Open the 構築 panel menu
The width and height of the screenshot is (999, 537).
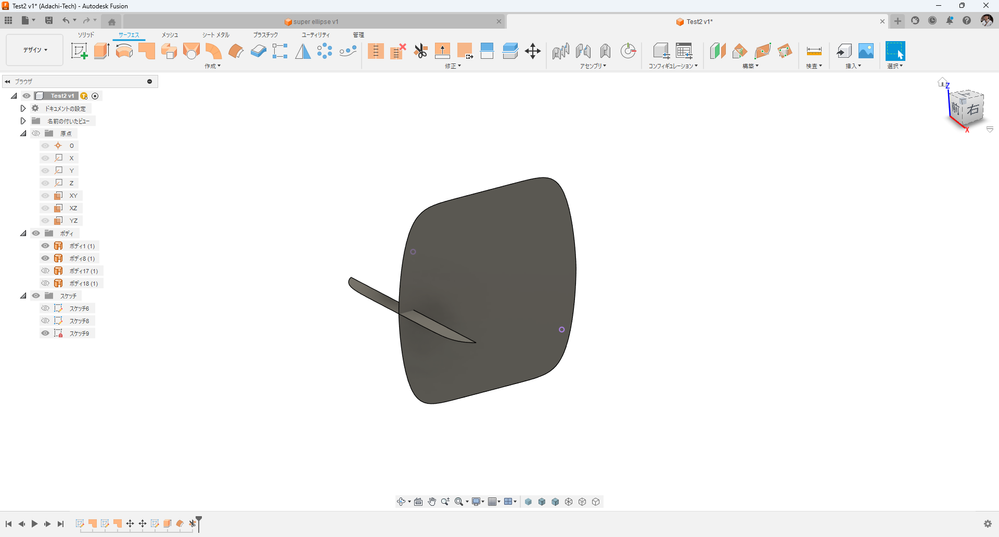pos(750,66)
